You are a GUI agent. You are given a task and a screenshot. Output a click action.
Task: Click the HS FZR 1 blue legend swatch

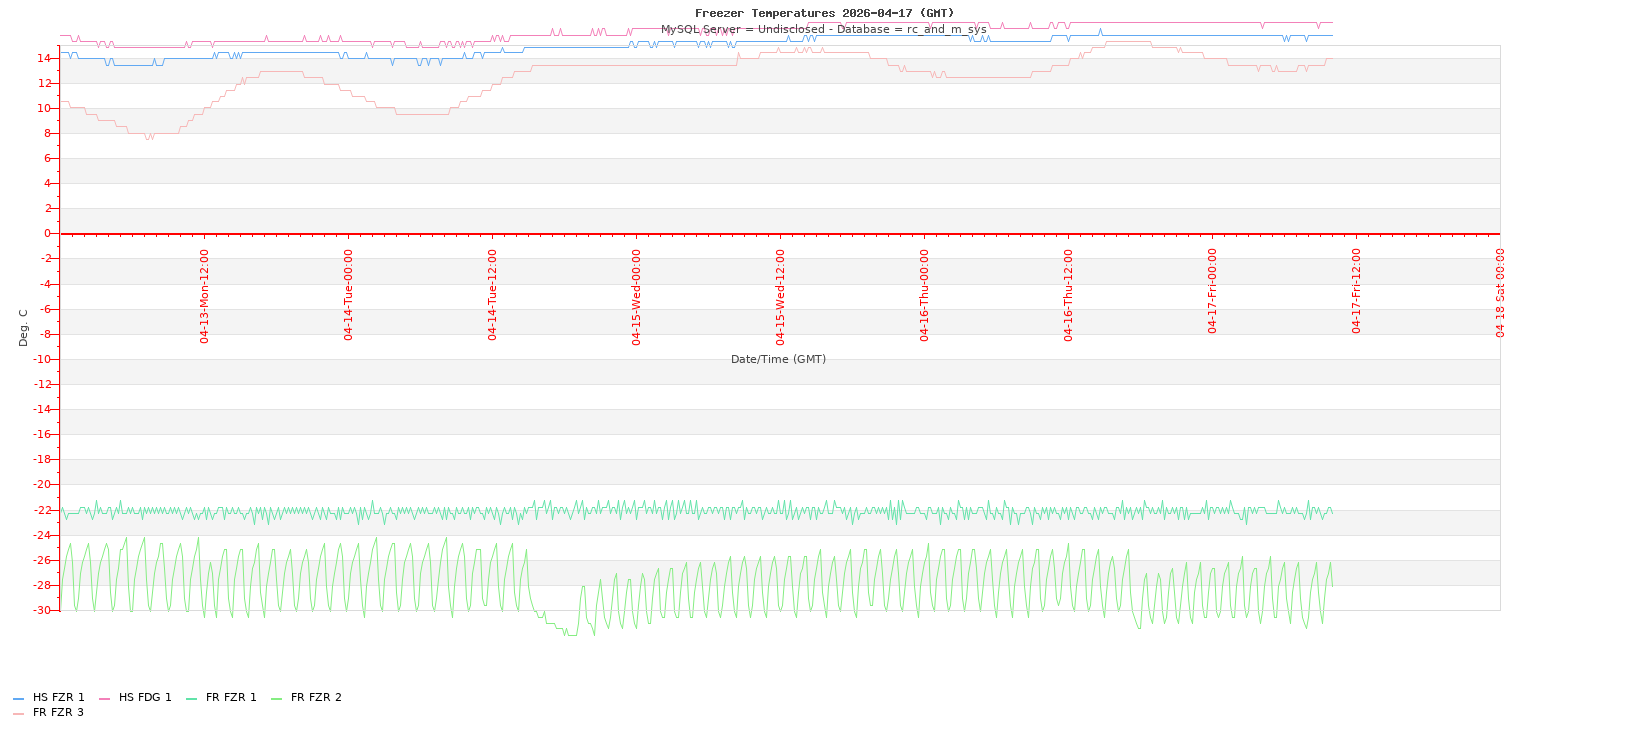18,698
